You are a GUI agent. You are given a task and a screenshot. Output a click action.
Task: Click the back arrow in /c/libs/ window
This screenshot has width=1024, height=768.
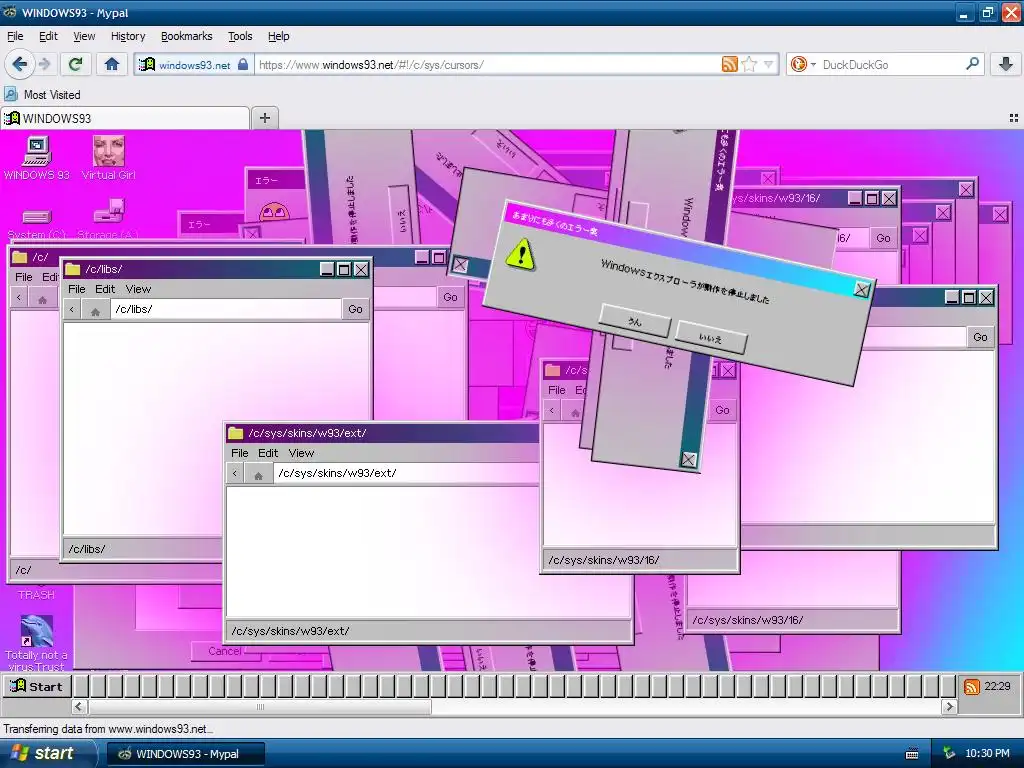(x=72, y=310)
